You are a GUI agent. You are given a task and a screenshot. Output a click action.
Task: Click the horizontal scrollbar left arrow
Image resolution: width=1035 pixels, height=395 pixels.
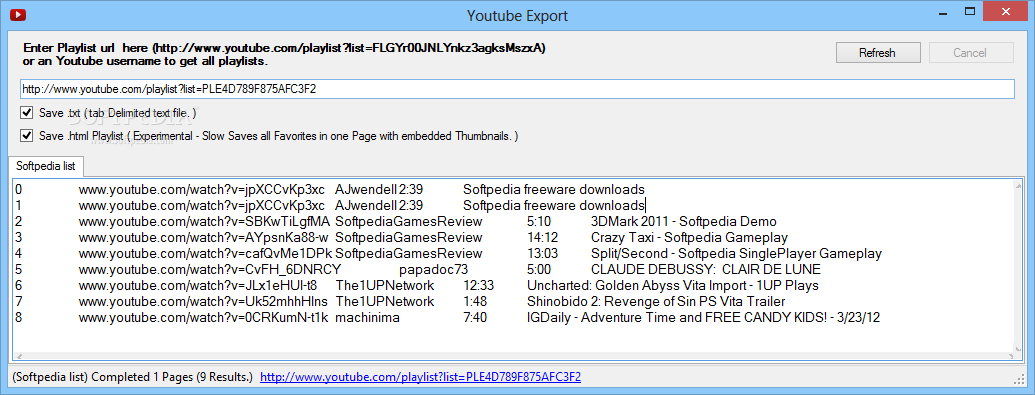tap(18, 356)
